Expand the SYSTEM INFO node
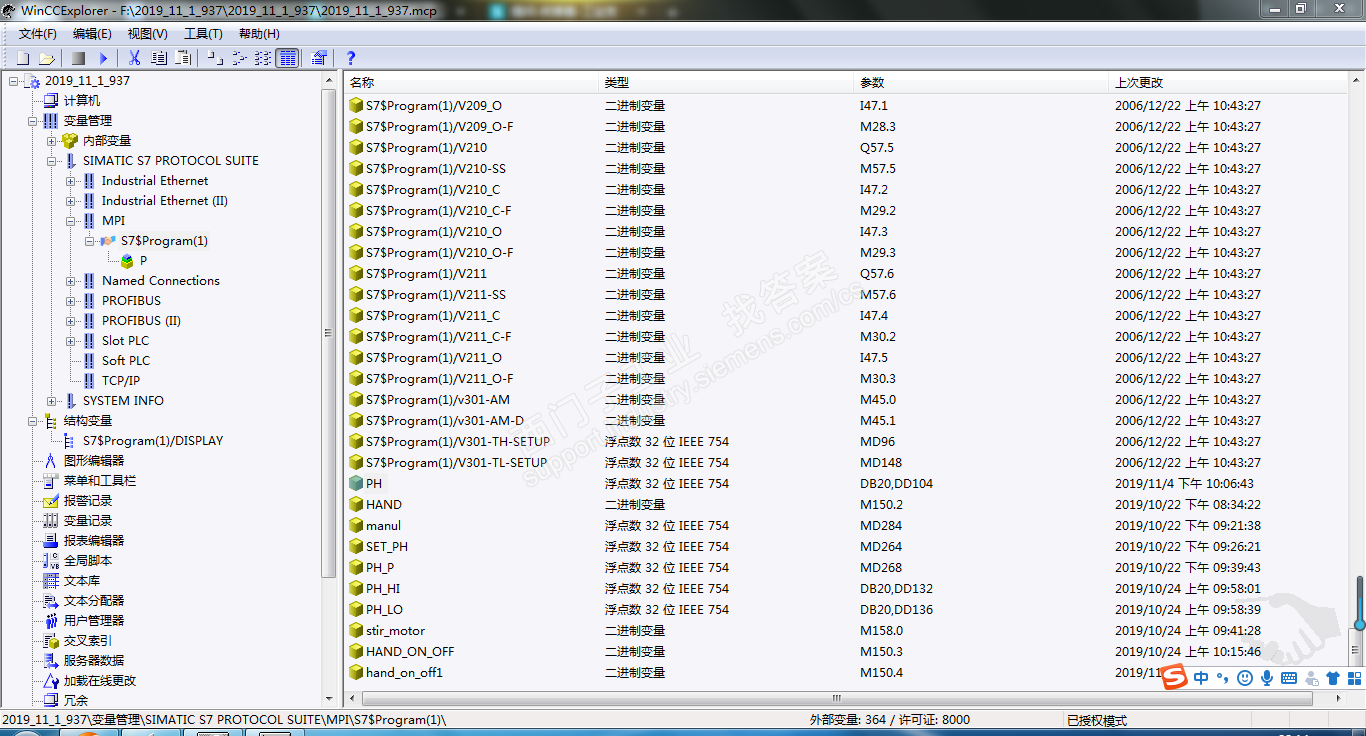This screenshot has width=1366, height=736. 52,401
